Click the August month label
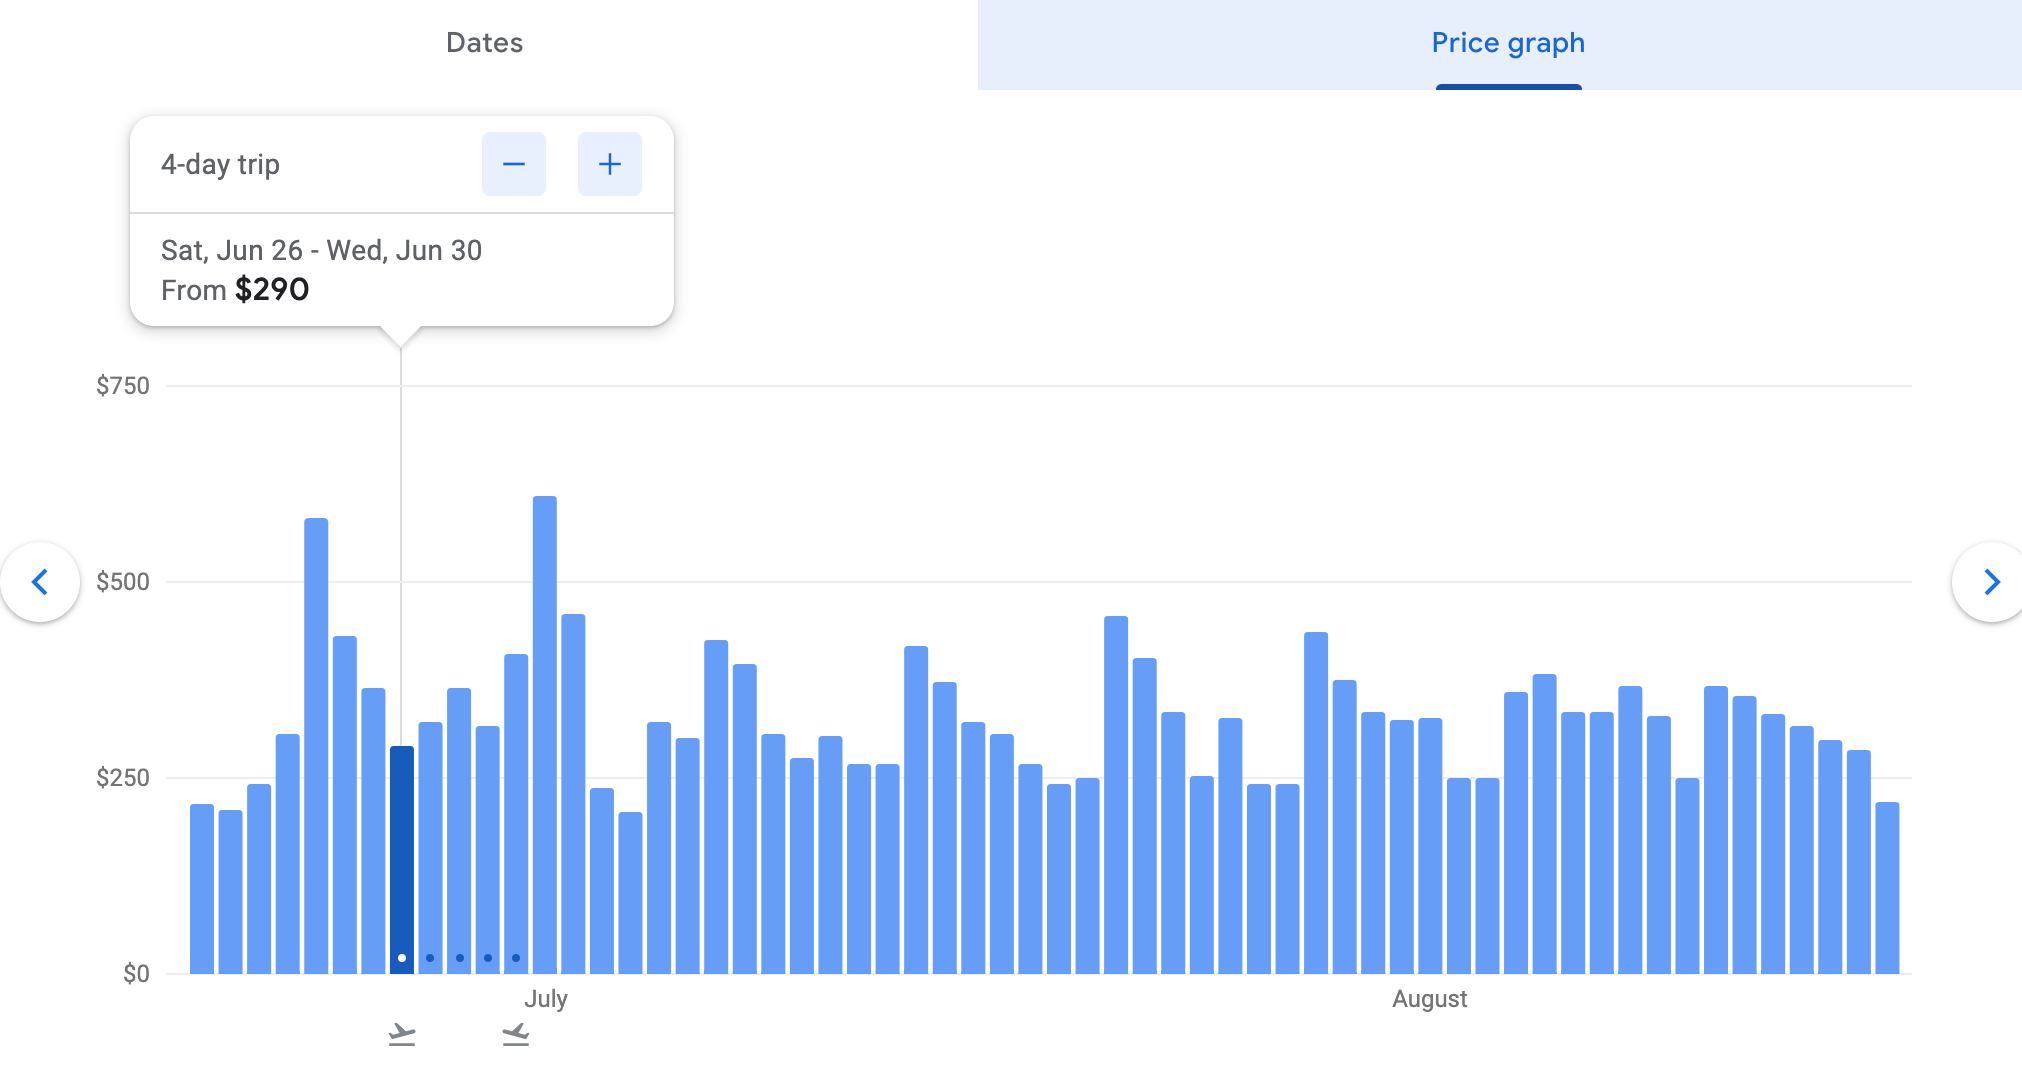 coord(1429,999)
